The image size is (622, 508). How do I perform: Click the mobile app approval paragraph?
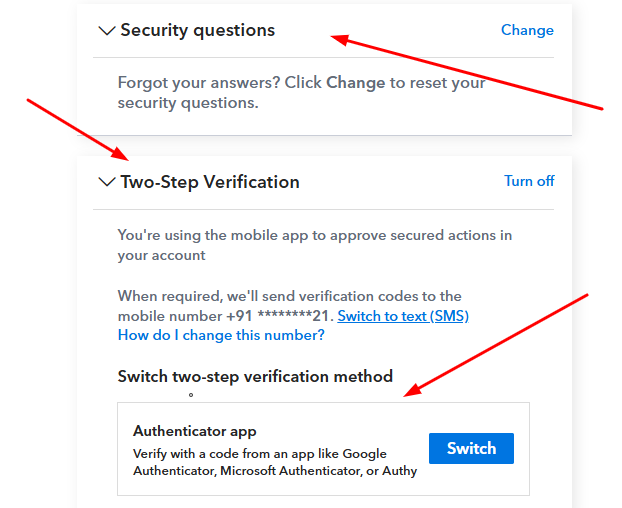pyautogui.click(x=315, y=245)
